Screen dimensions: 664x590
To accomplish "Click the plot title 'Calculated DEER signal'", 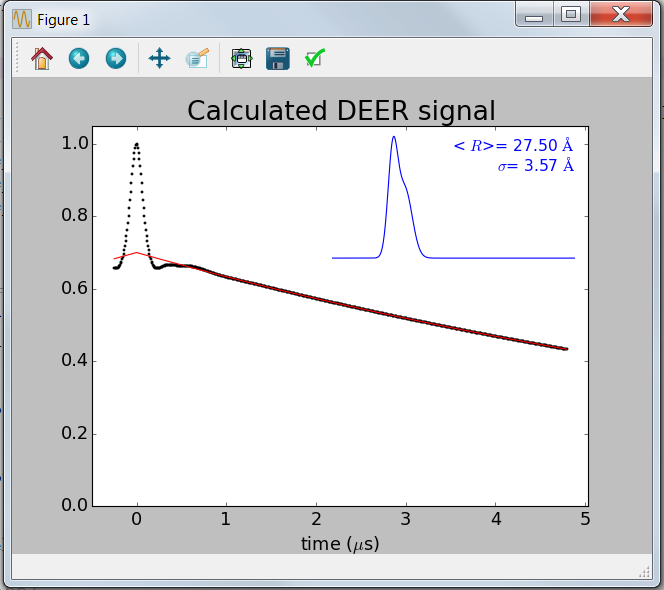I will click(341, 110).
